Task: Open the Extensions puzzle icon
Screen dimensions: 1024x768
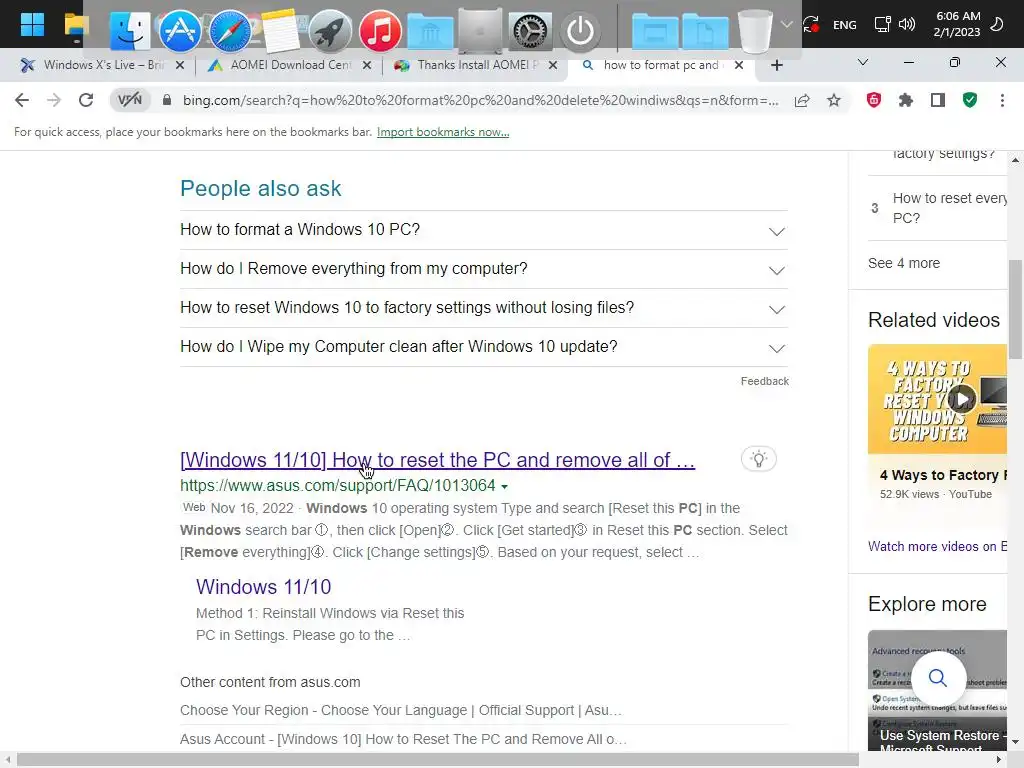Action: pos(906,100)
